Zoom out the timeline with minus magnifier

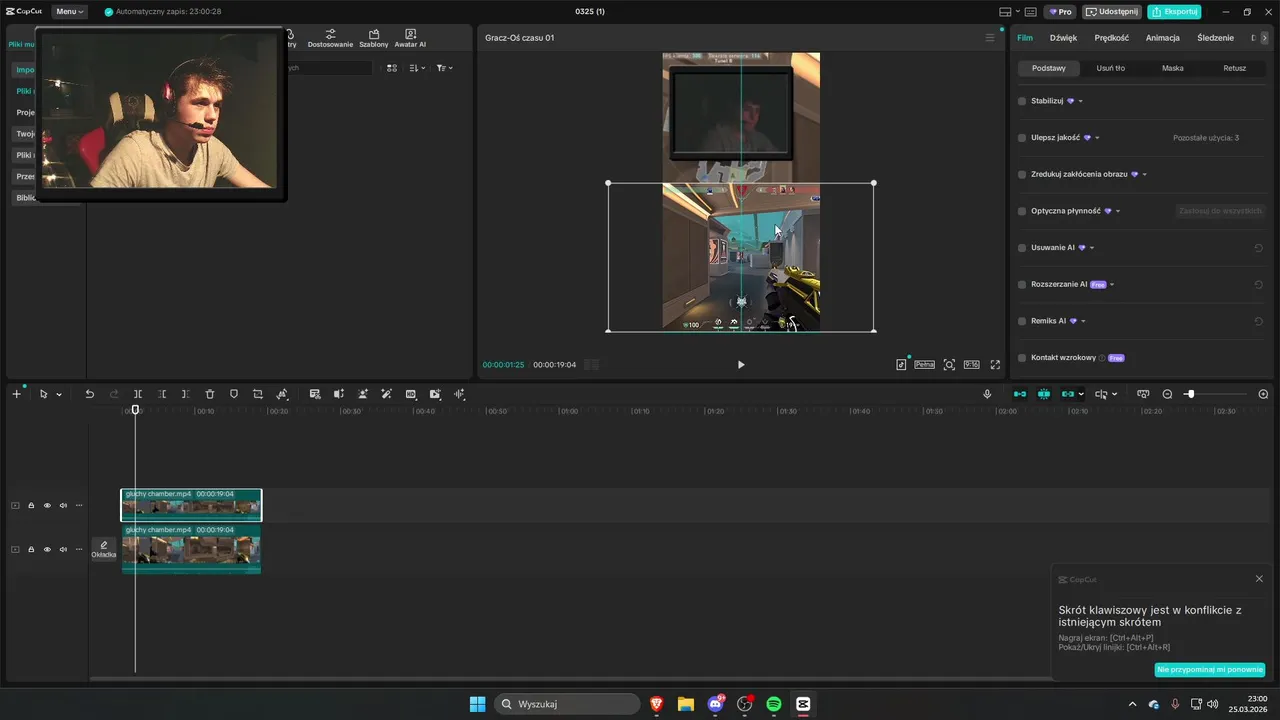point(1167,394)
